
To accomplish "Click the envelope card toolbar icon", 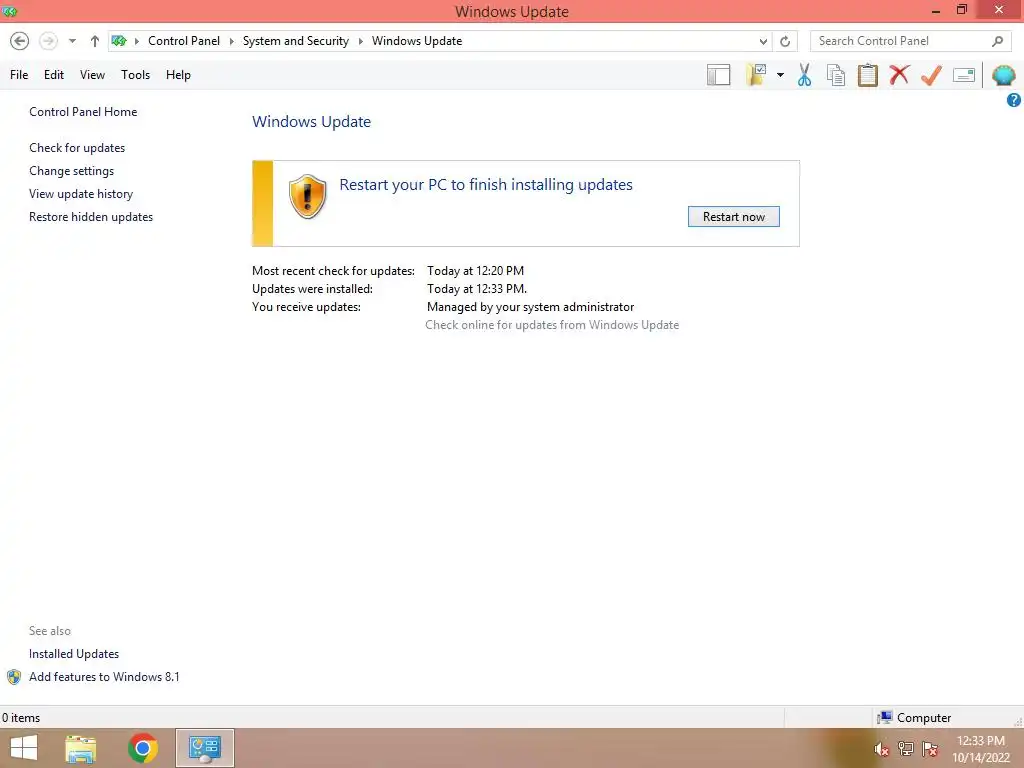I will [963, 75].
